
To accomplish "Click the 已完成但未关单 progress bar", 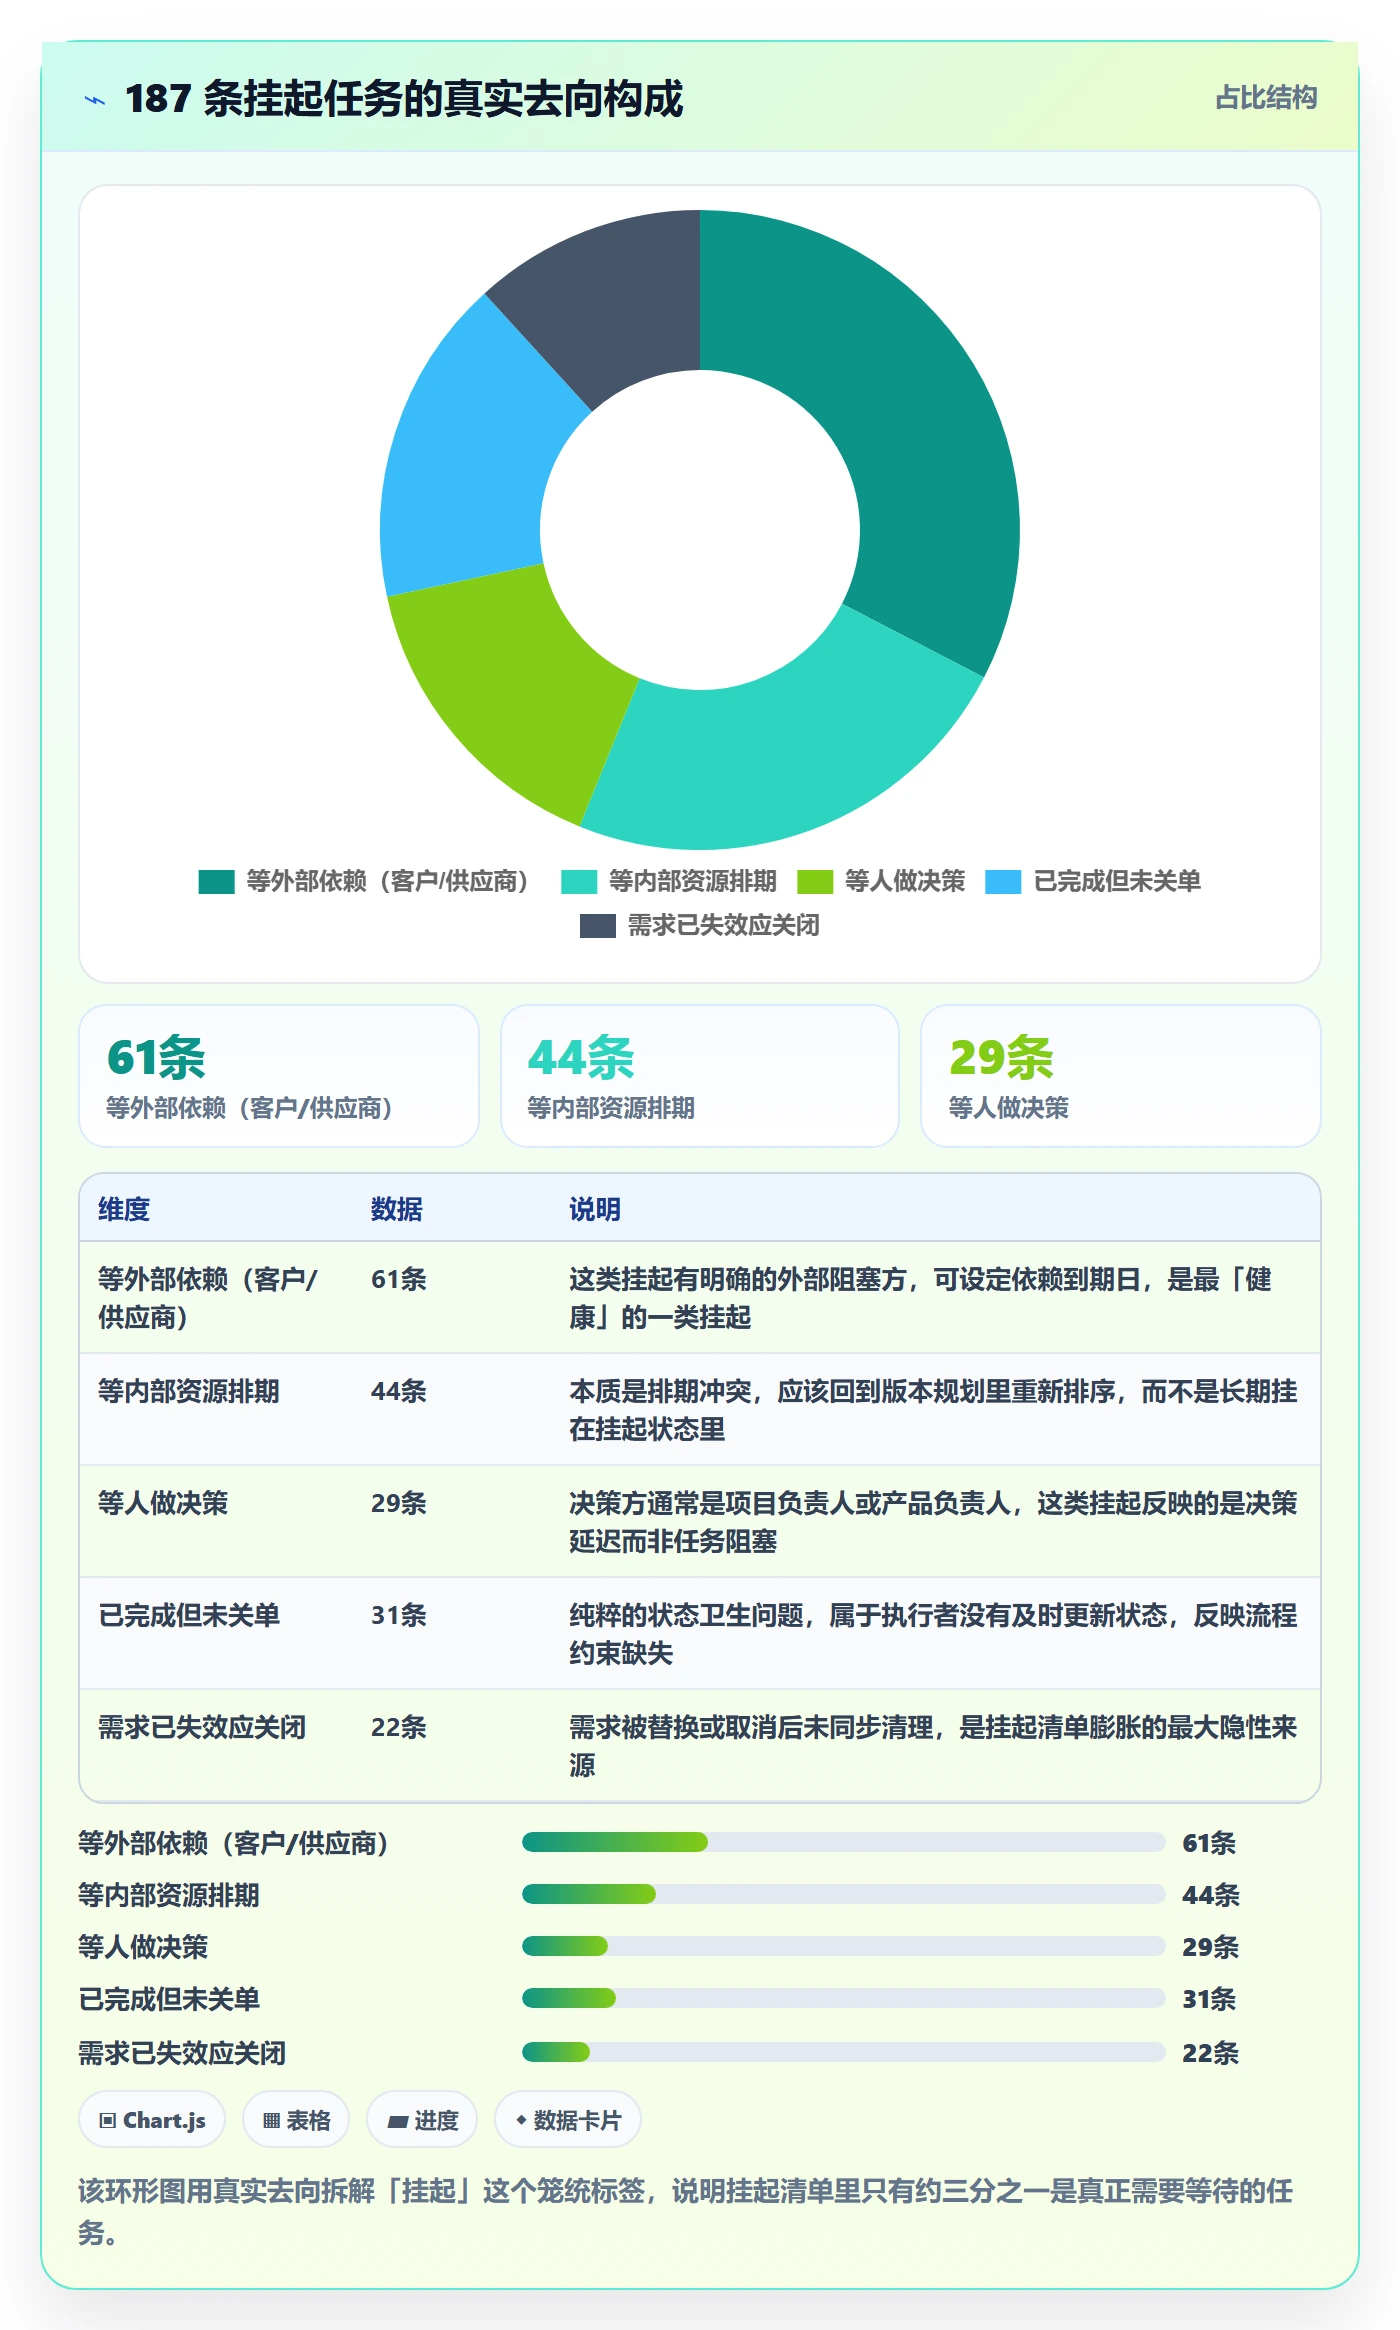I will point(844,1998).
